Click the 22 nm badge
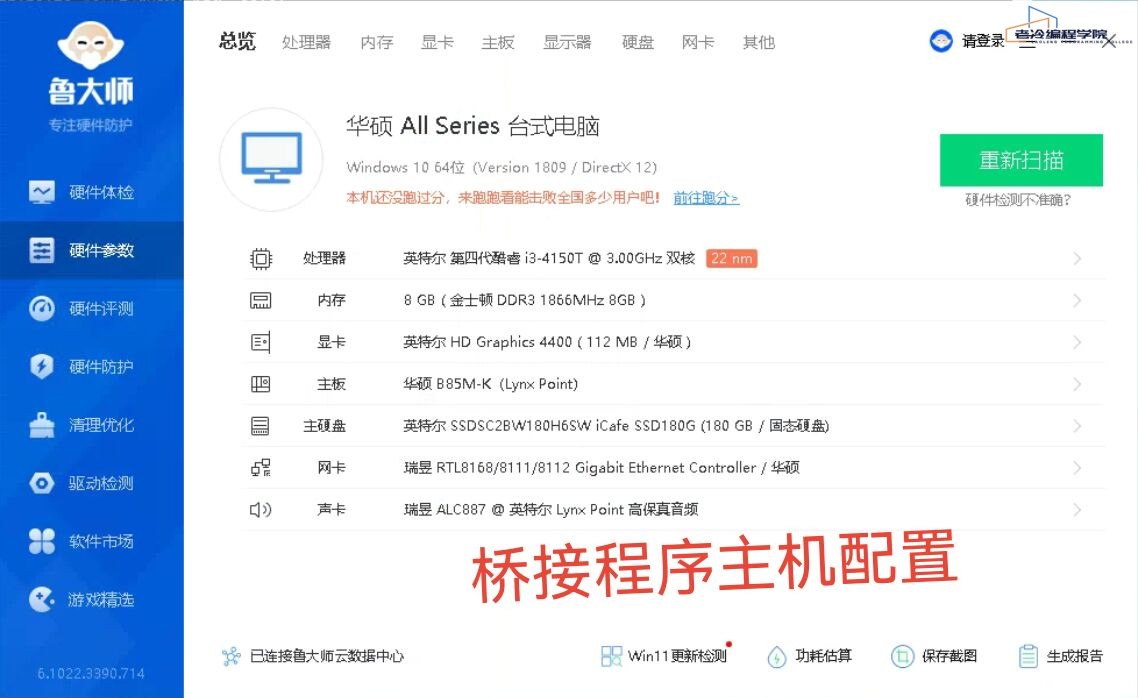This screenshot has width=1138, height=698. [x=732, y=258]
